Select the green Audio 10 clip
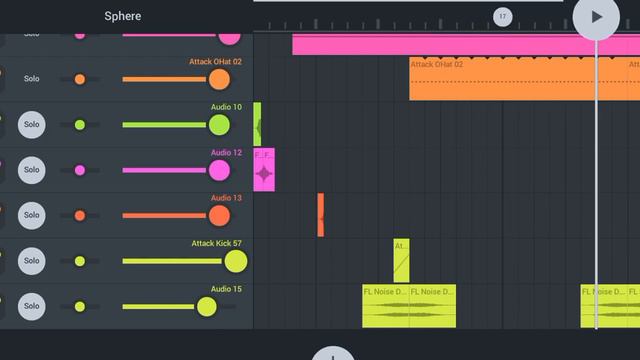Image resolution: width=640 pixels, height=360 pixels. click(x=257, y=124)
